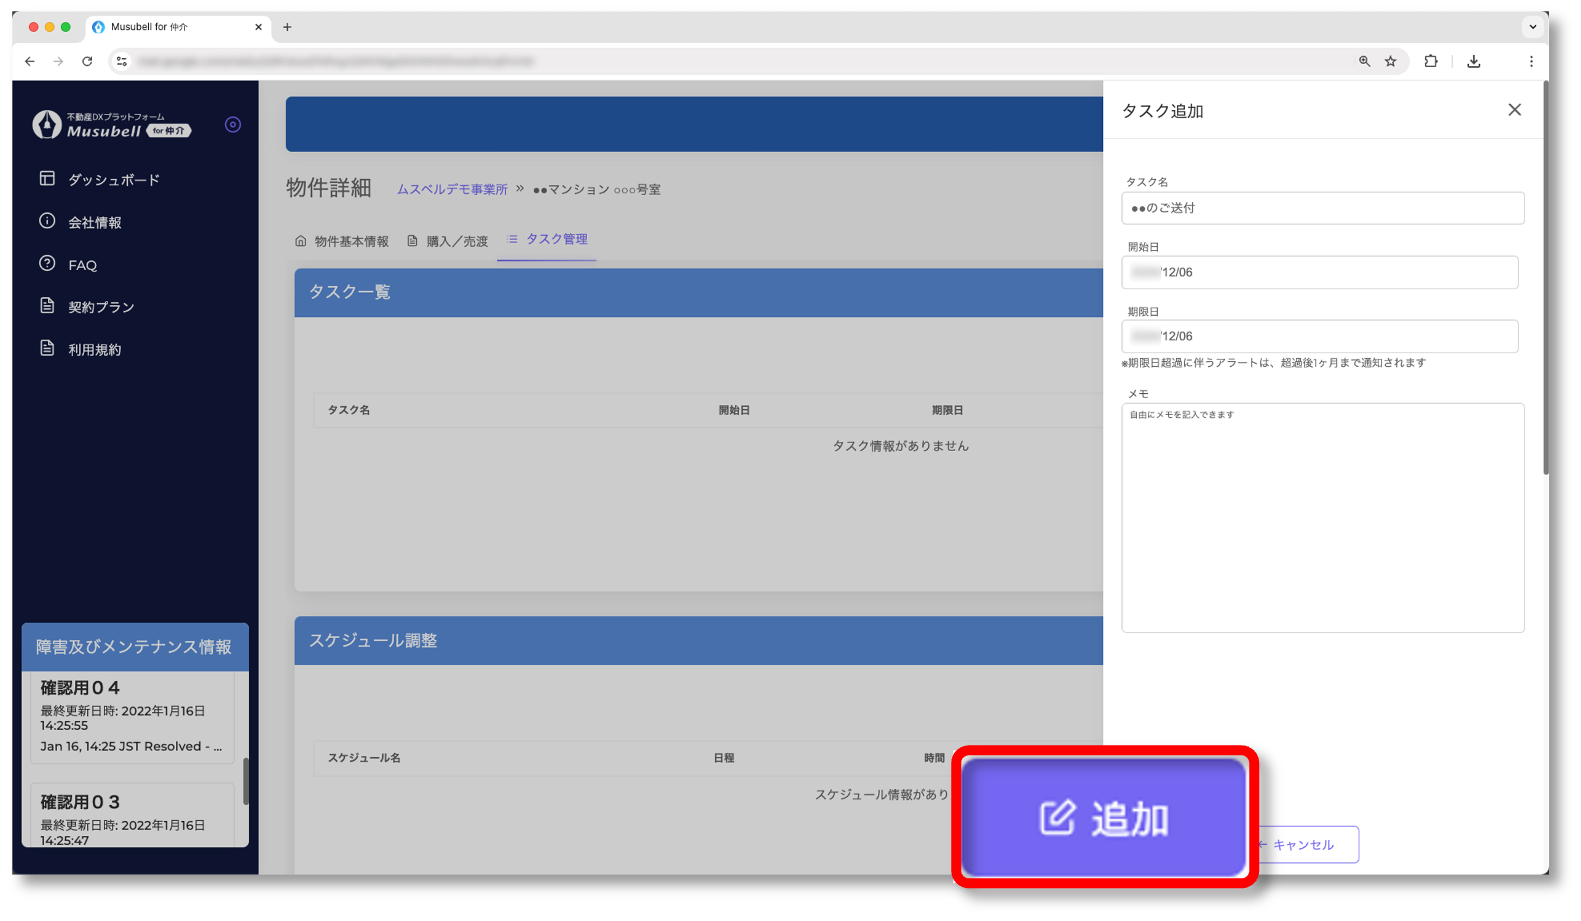Viewport: 1581px width, 921px height.
Task: Switch to 購入／売渡 tab
Action: pos(448,241)
